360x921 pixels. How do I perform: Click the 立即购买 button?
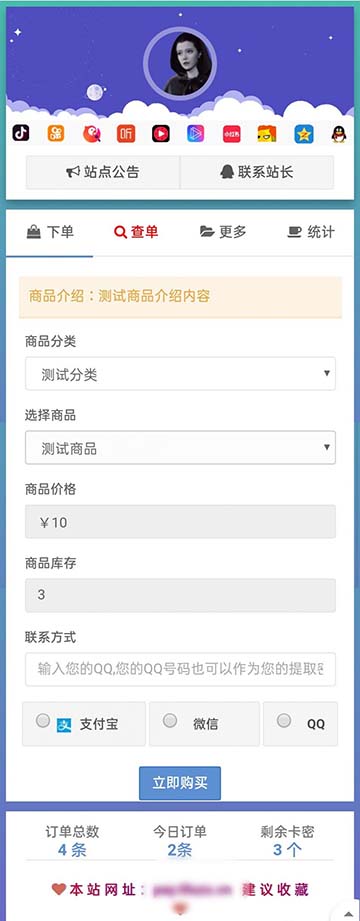click(x=180, y=783)
